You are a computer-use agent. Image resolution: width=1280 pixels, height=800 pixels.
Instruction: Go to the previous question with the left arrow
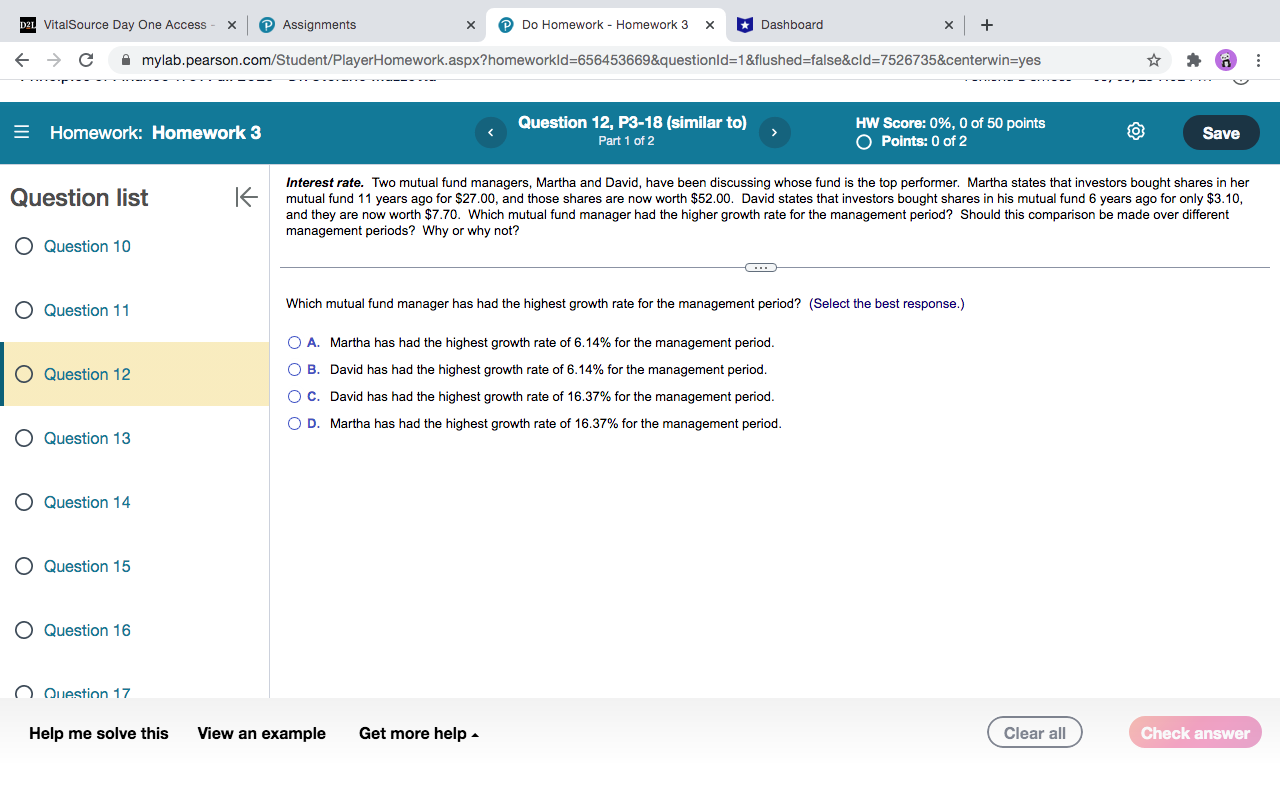coord(490,132)
